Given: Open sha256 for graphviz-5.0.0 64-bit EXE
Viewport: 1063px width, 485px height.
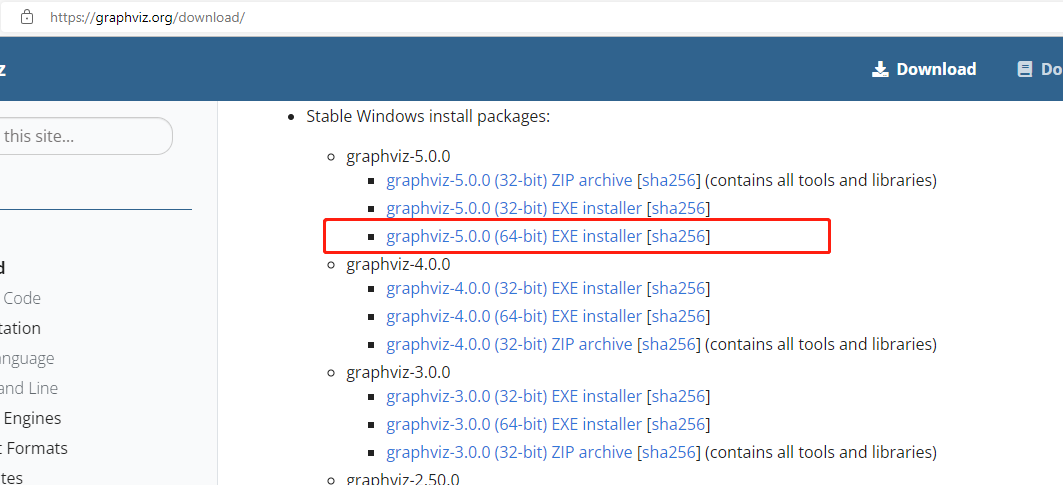Looking at the screenshot, I should [679, 236].
